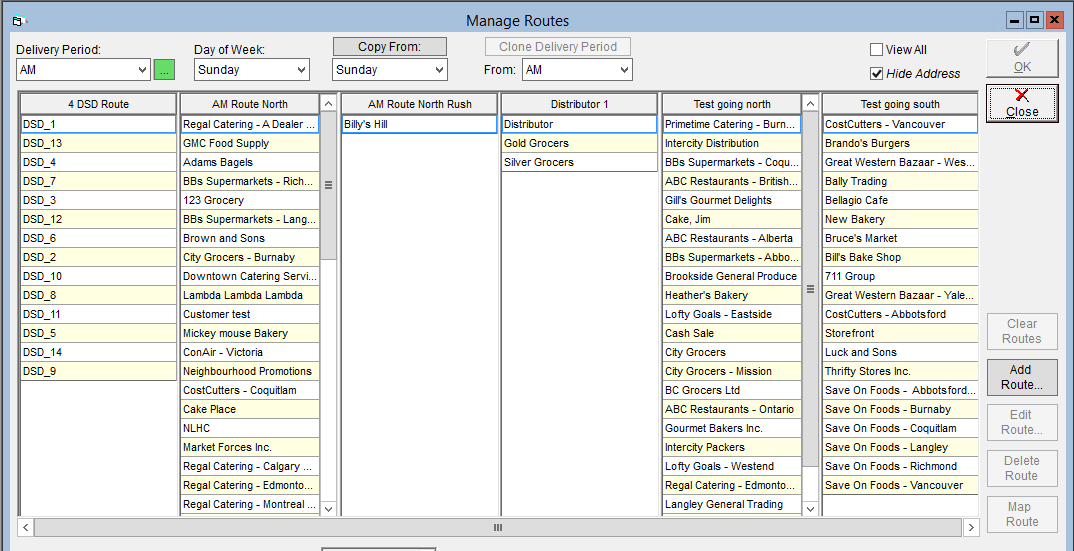Screen dimensions: 1074x551
Task: Select Brando's Burgers entry
Action: click(x=900, y=143)
